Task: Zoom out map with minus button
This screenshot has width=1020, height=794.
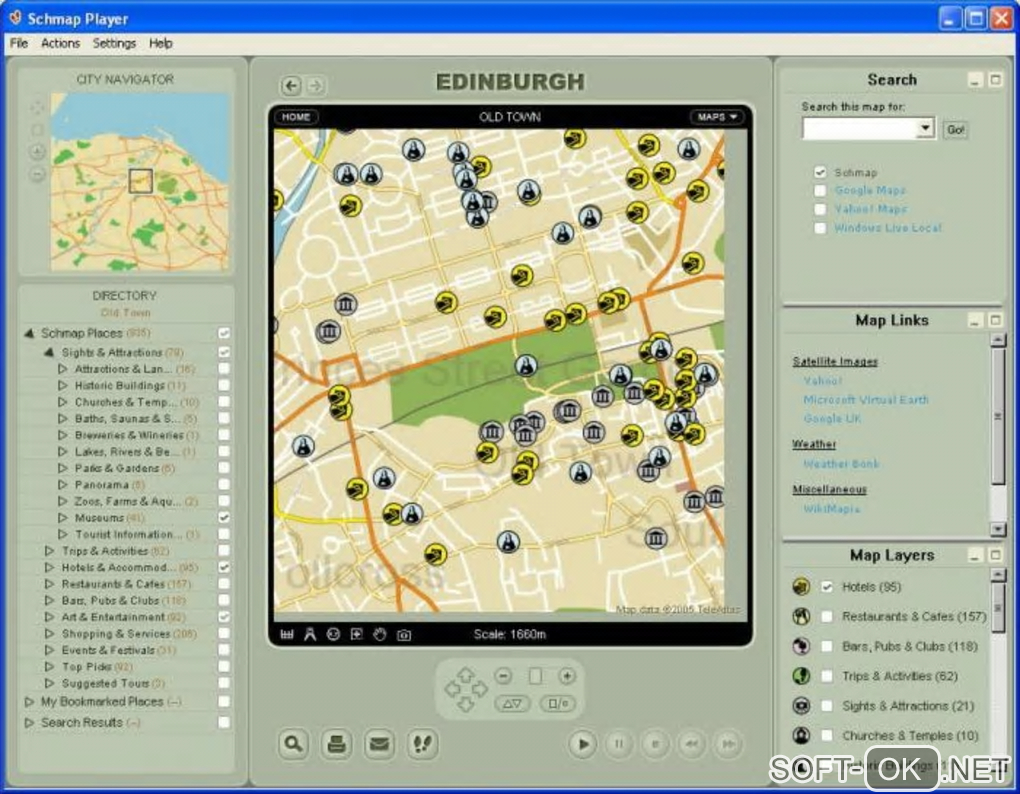Action: coord(503,676)
